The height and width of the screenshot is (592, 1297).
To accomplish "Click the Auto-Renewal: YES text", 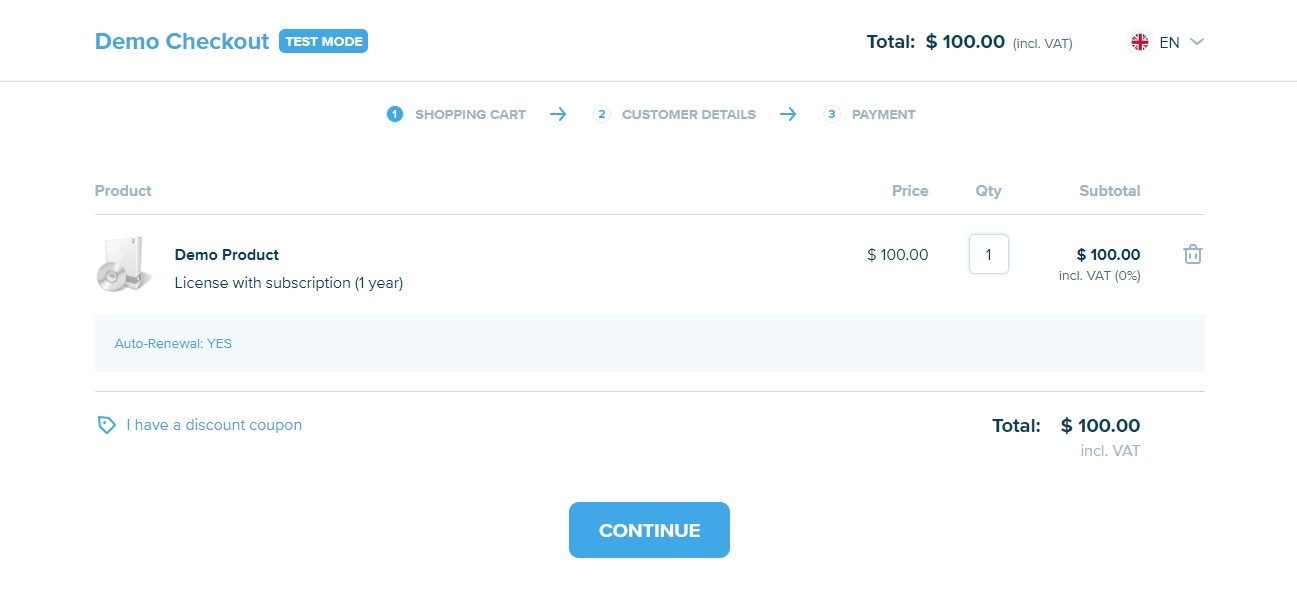I will (173, 343).
